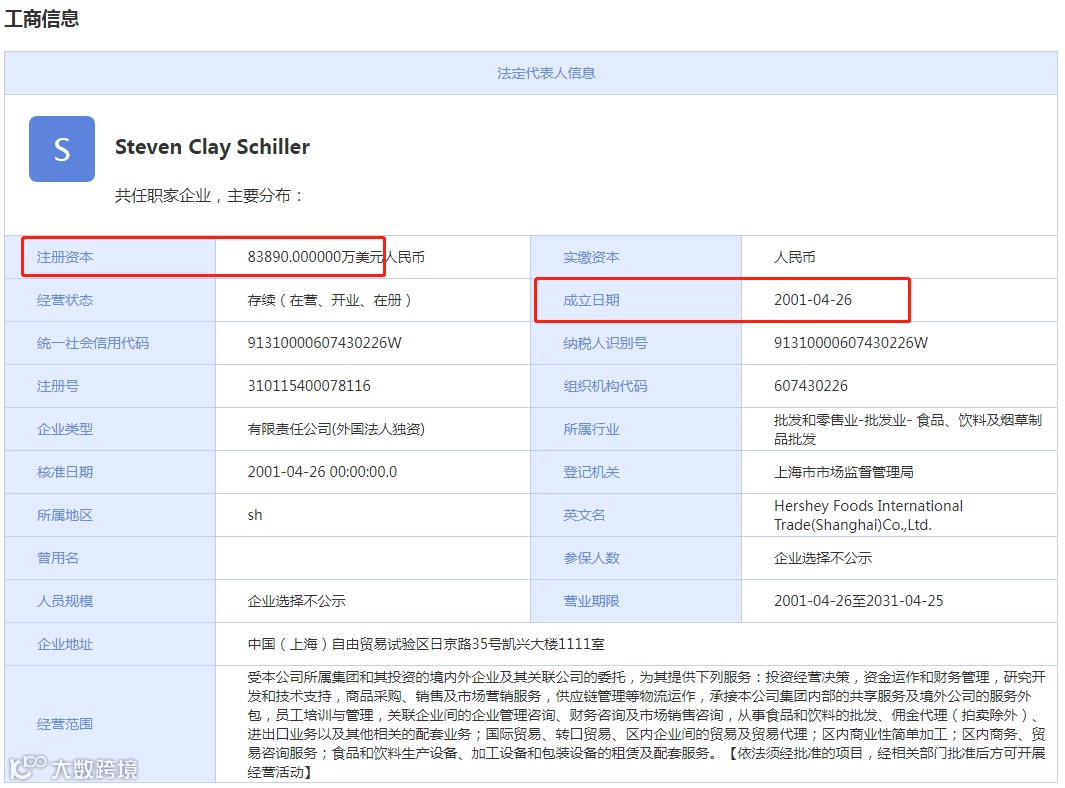Viewport: 1065px width, 788px height.
Task: Click the 工商信息 section heading
Action: click(x=42, y=18)
